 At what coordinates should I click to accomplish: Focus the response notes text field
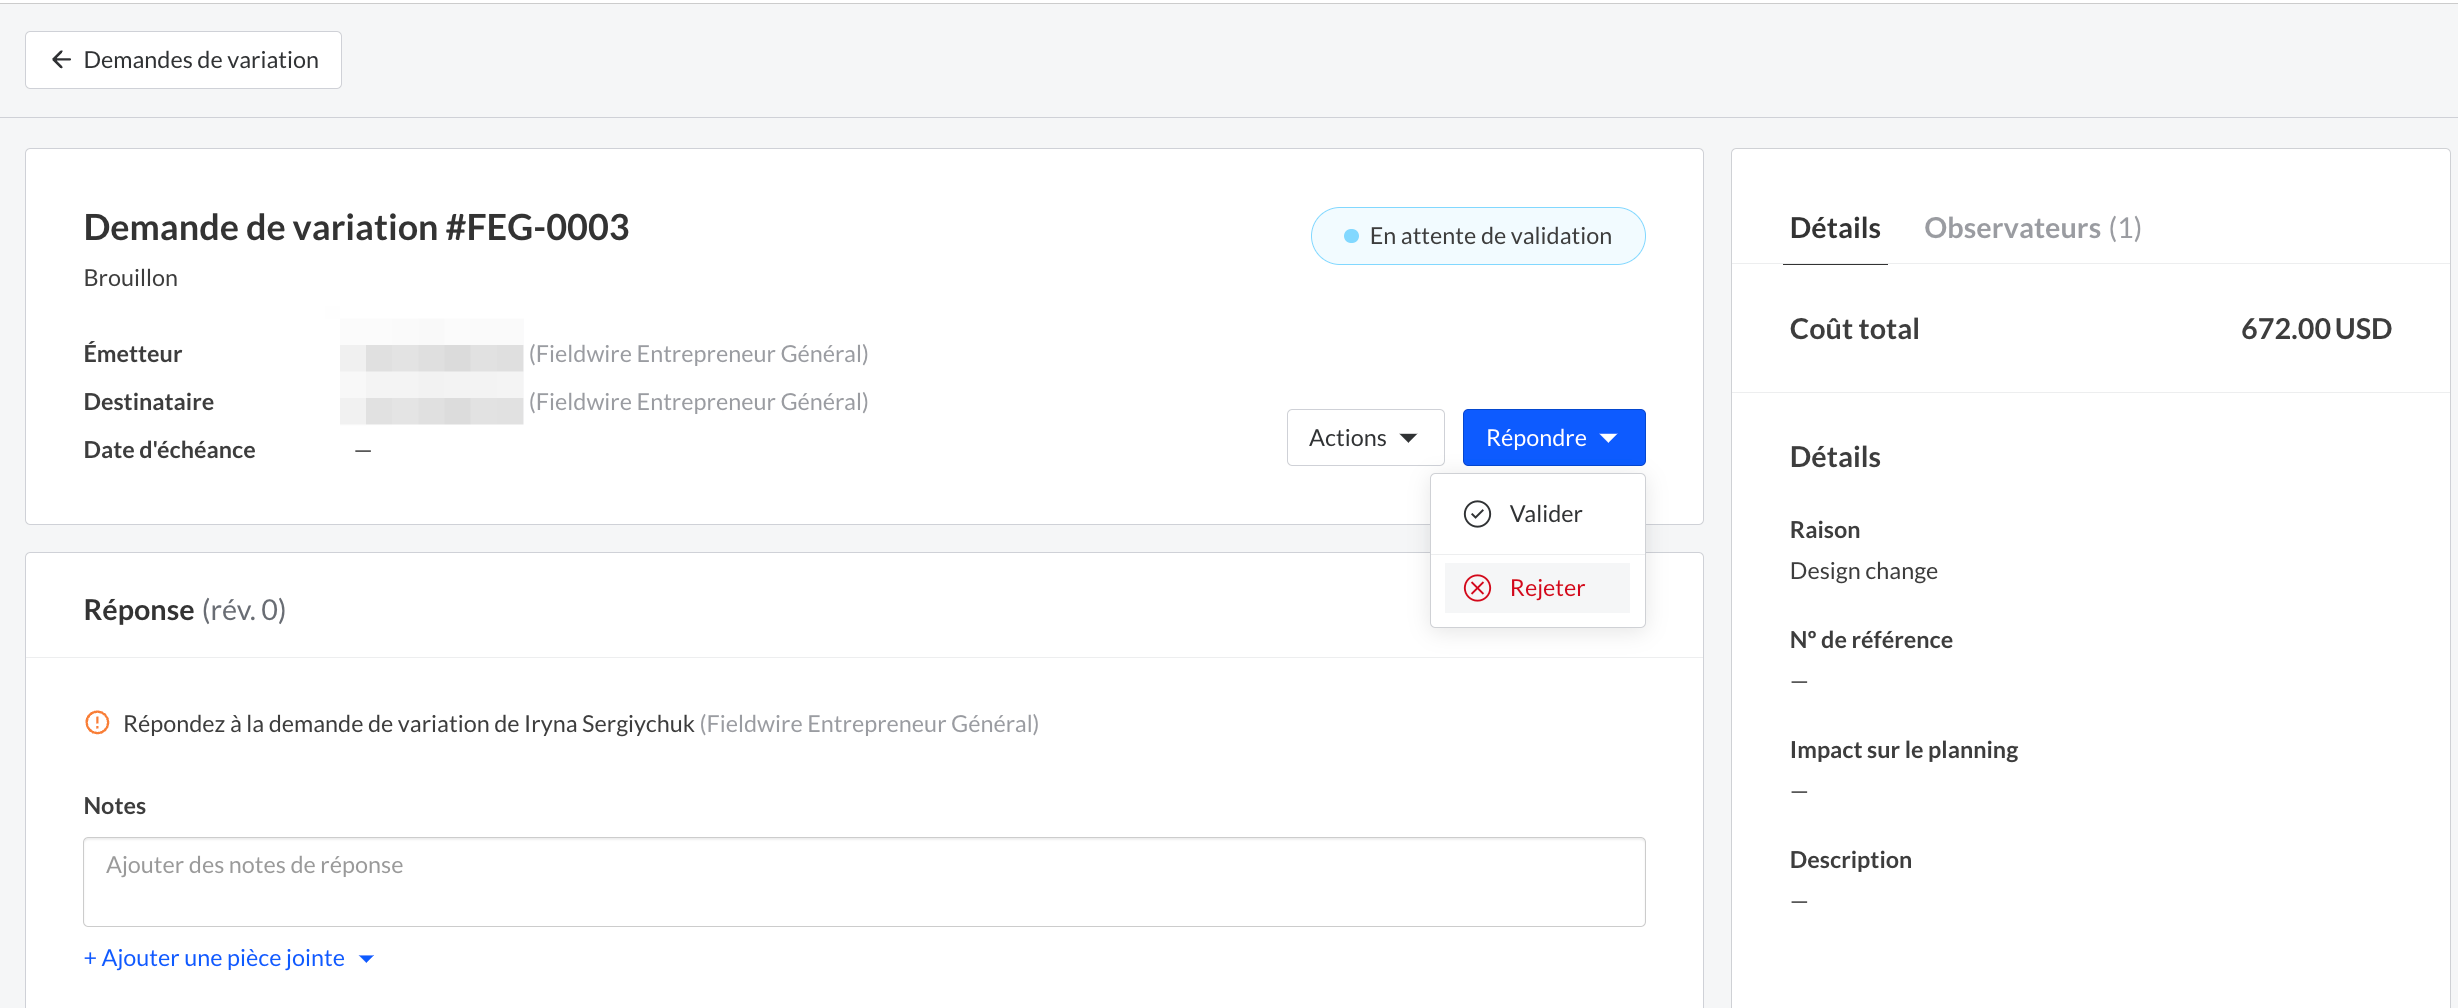click(x=864, y=882)
